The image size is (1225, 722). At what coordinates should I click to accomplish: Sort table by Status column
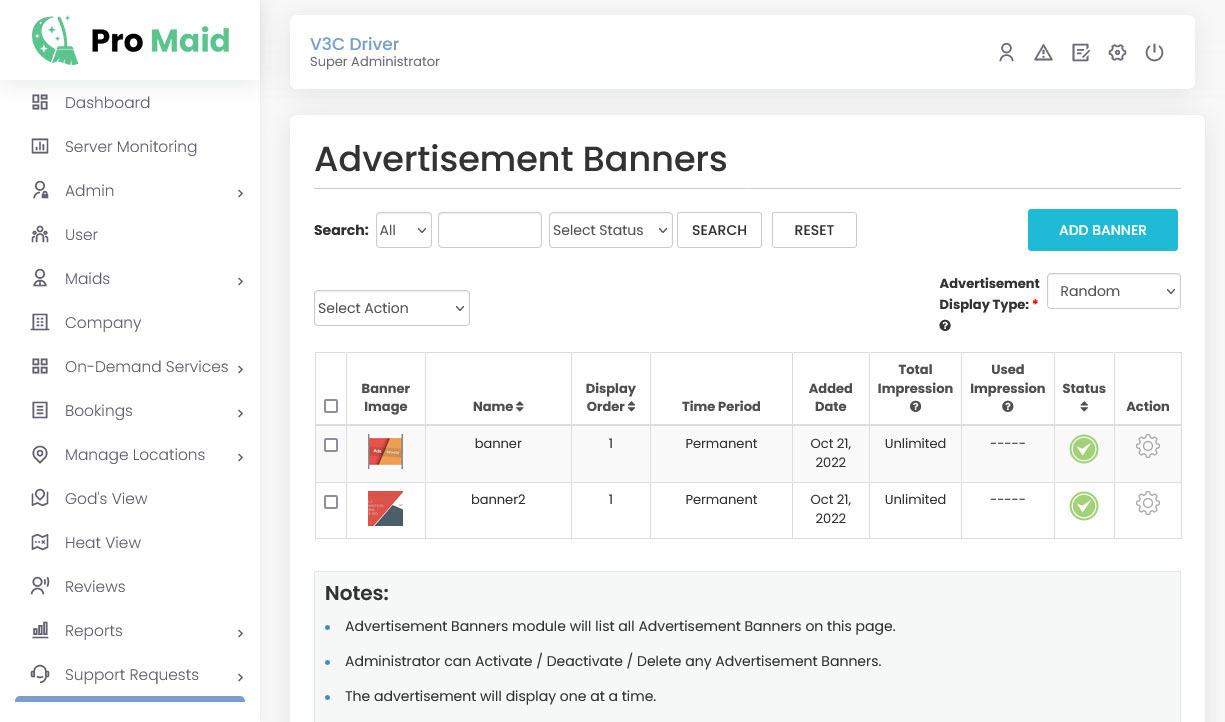[x=1084, y=397]
